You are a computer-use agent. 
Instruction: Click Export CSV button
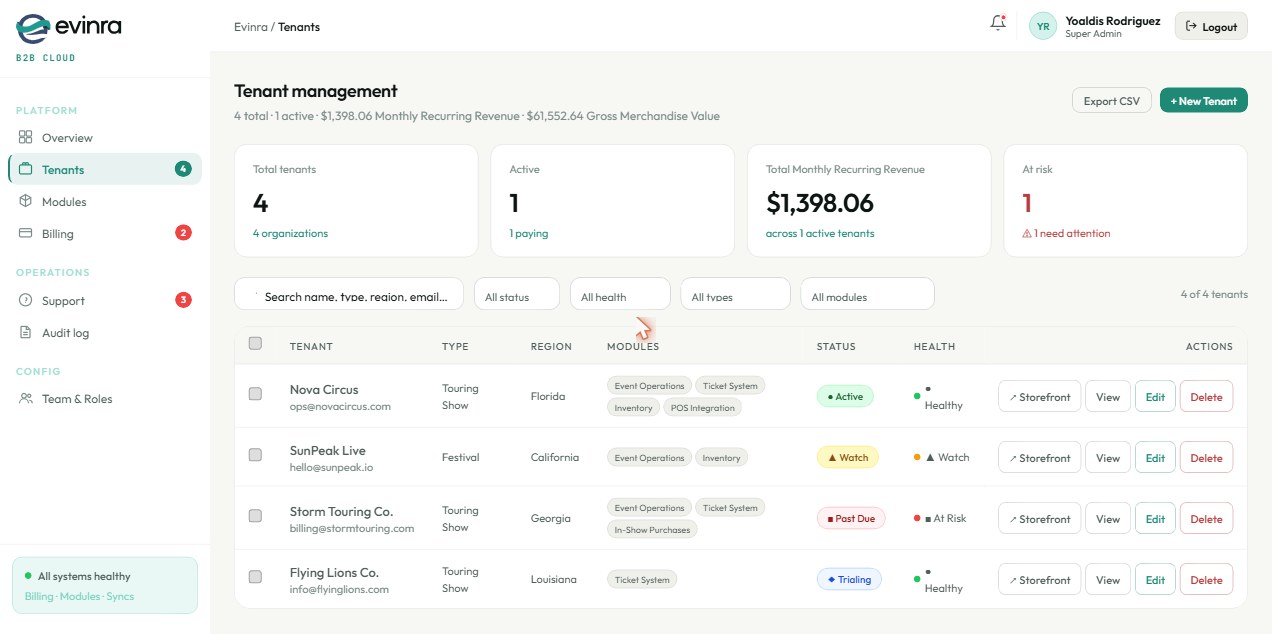pyautogui.click(x=1111, y=101)
